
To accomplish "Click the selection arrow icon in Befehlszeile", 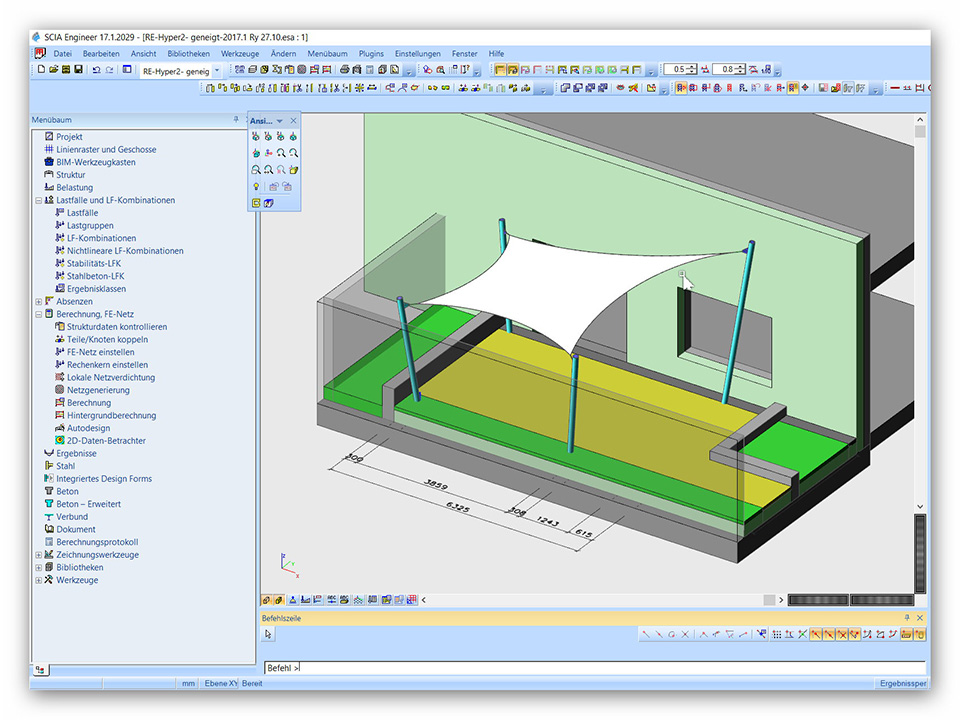I will [x=269, y=634].
